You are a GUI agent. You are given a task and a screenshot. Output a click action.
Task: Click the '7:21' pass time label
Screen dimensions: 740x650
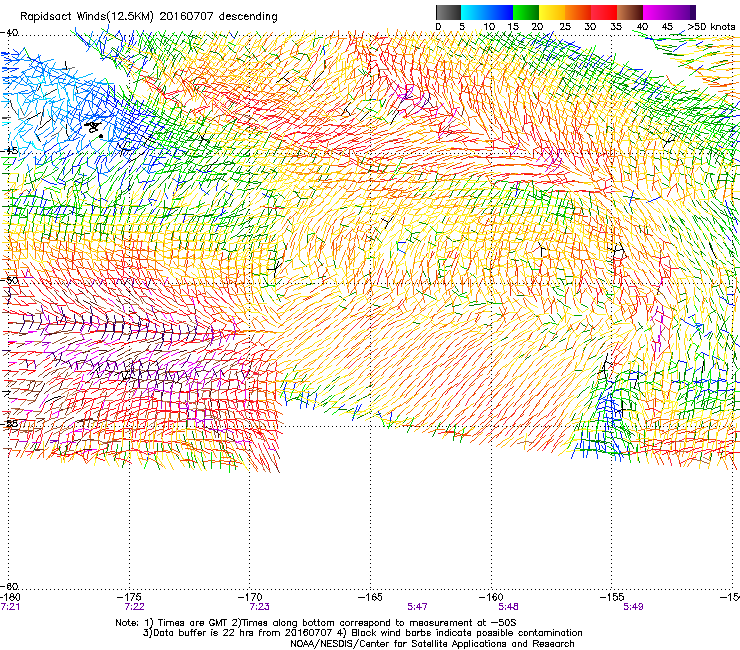[x=10, y=607]
